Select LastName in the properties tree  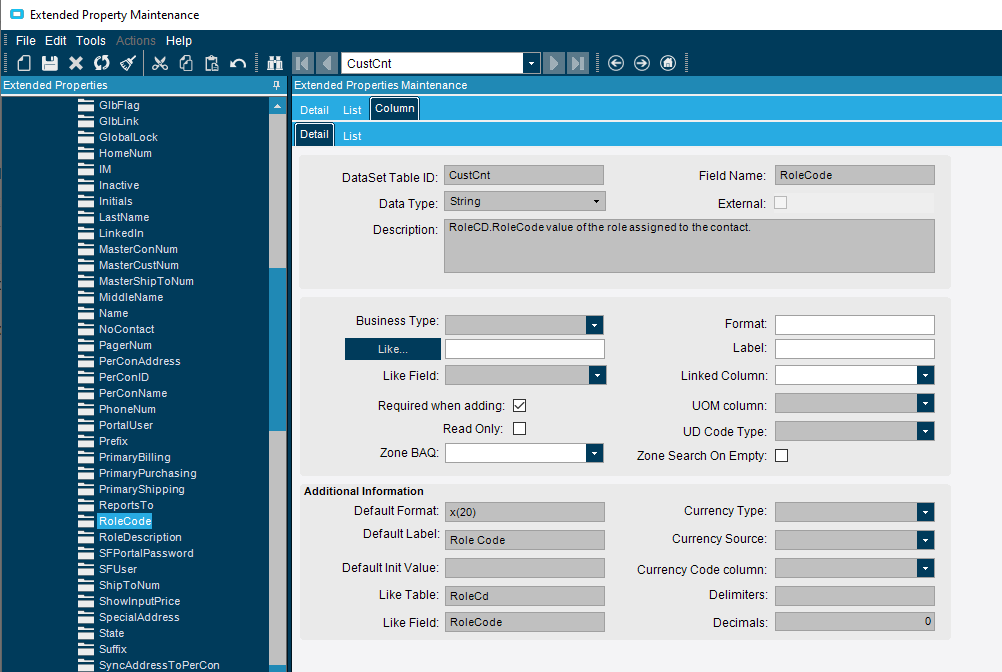coord(124,217)
